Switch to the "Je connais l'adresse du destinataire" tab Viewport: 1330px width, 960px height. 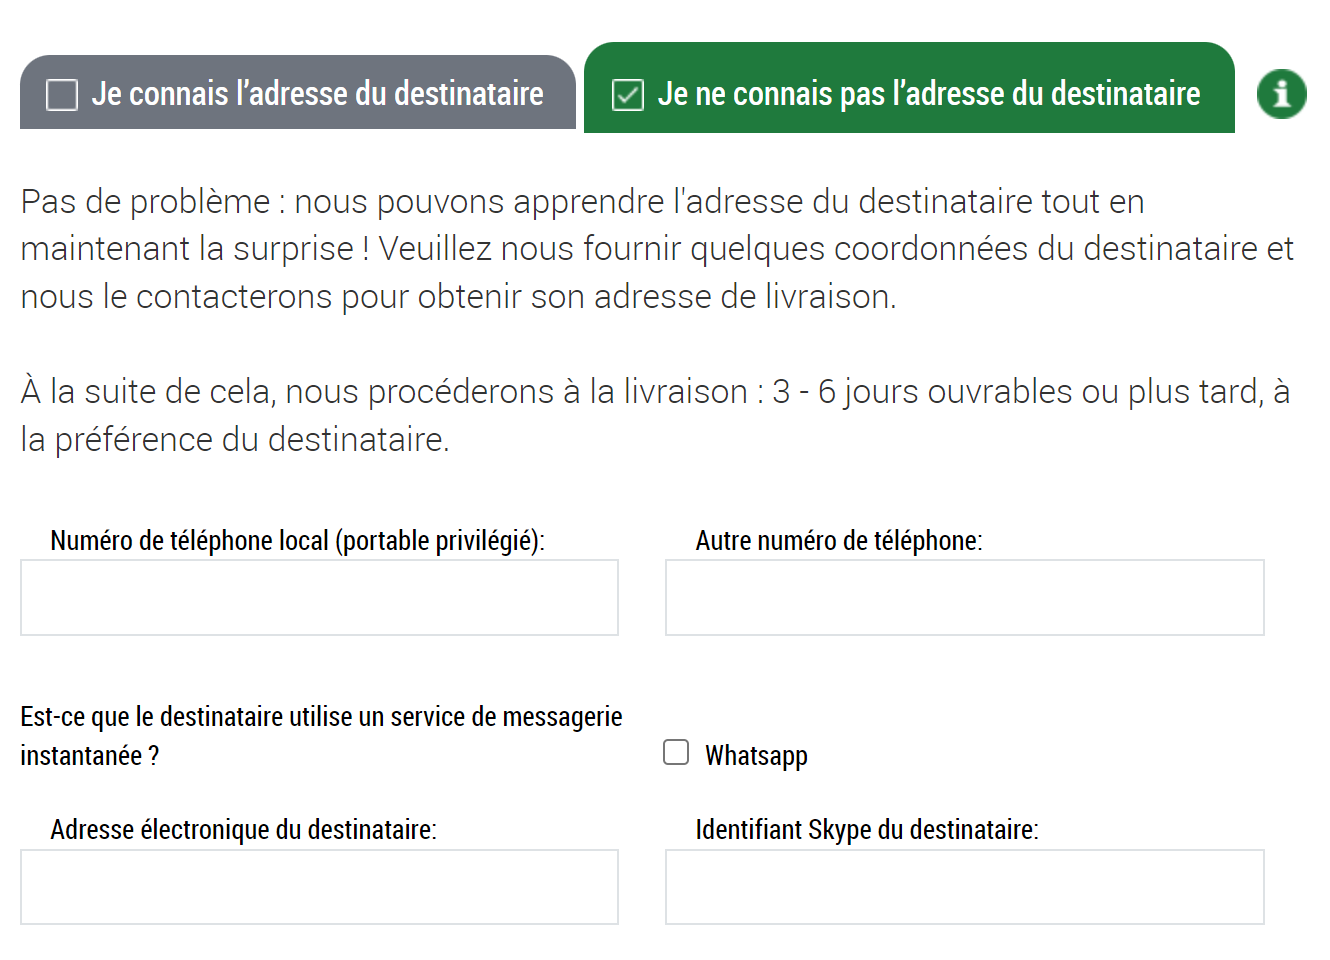[297, 93]
